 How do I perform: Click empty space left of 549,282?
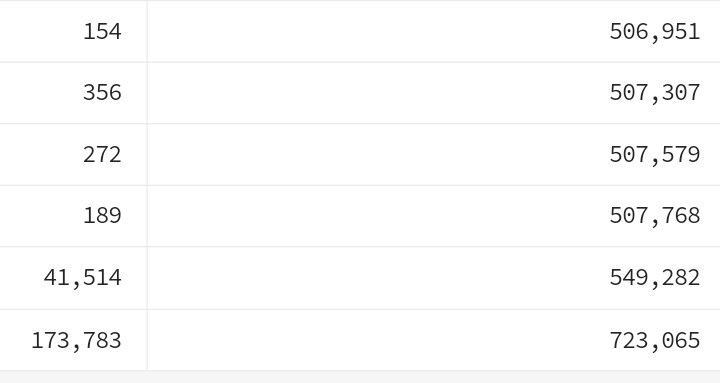[x=377, y=278]
